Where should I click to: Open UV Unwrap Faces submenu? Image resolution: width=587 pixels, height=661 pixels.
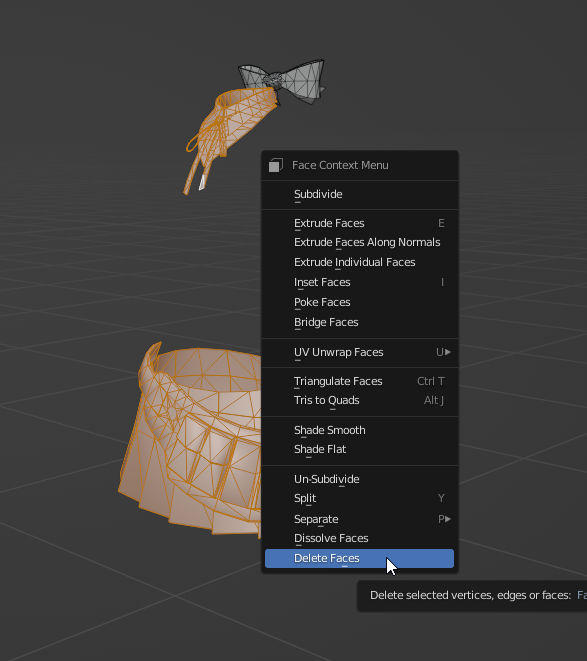359,352
